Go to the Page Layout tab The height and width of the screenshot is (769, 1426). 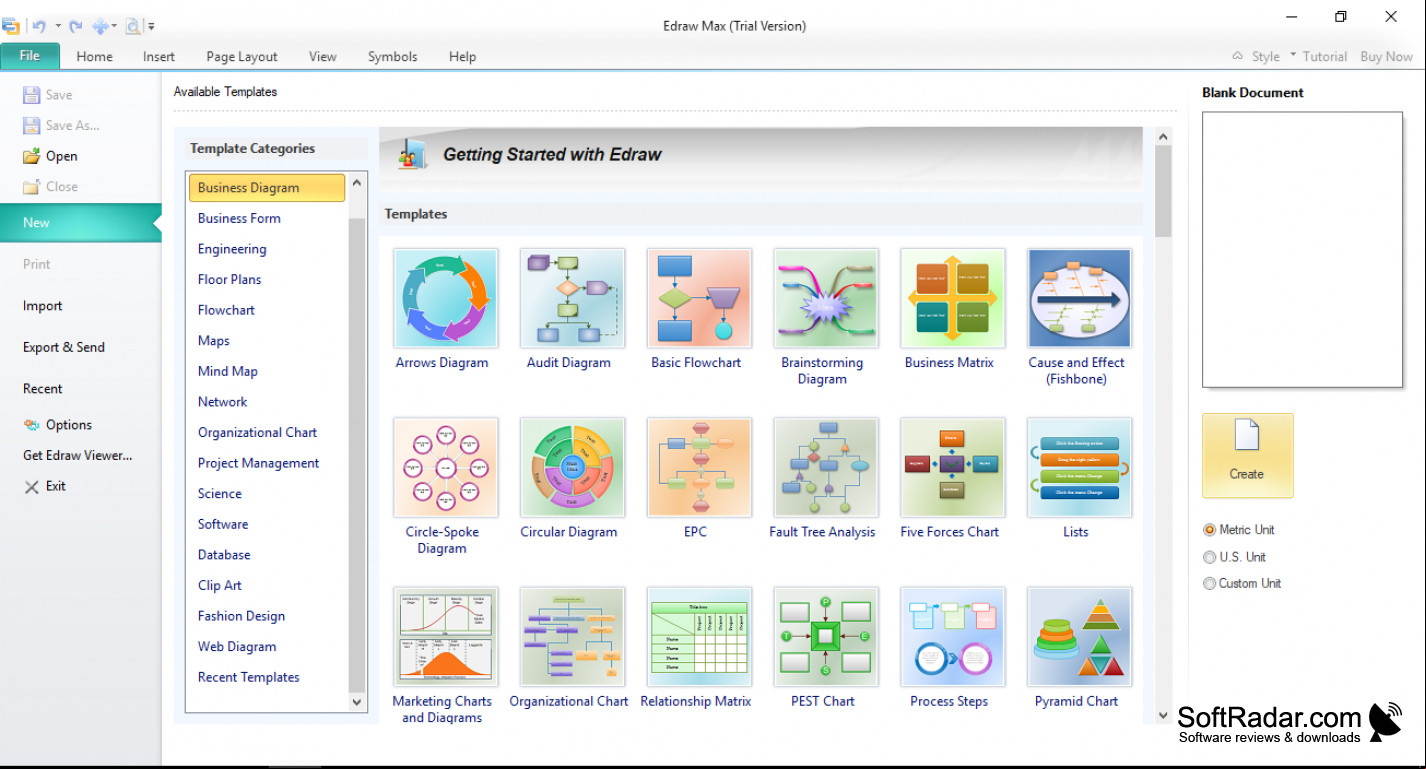[242, 56]
